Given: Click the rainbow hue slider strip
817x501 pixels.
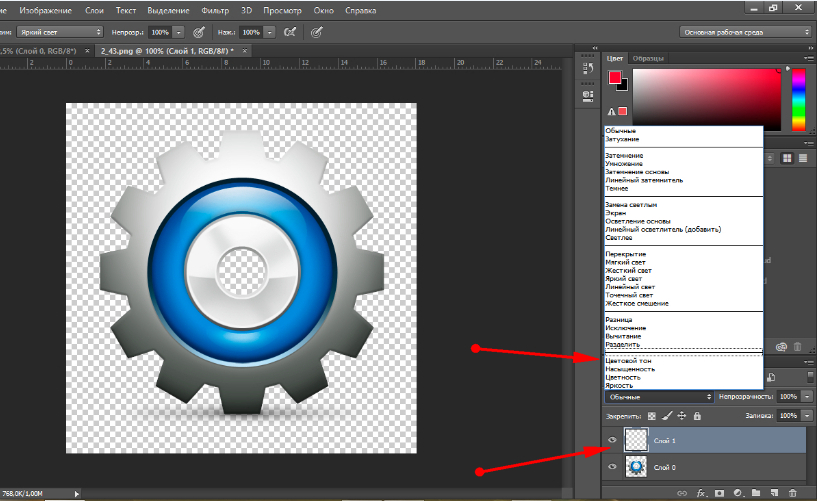Looking at the screenshot, I should tap(798, 99).
